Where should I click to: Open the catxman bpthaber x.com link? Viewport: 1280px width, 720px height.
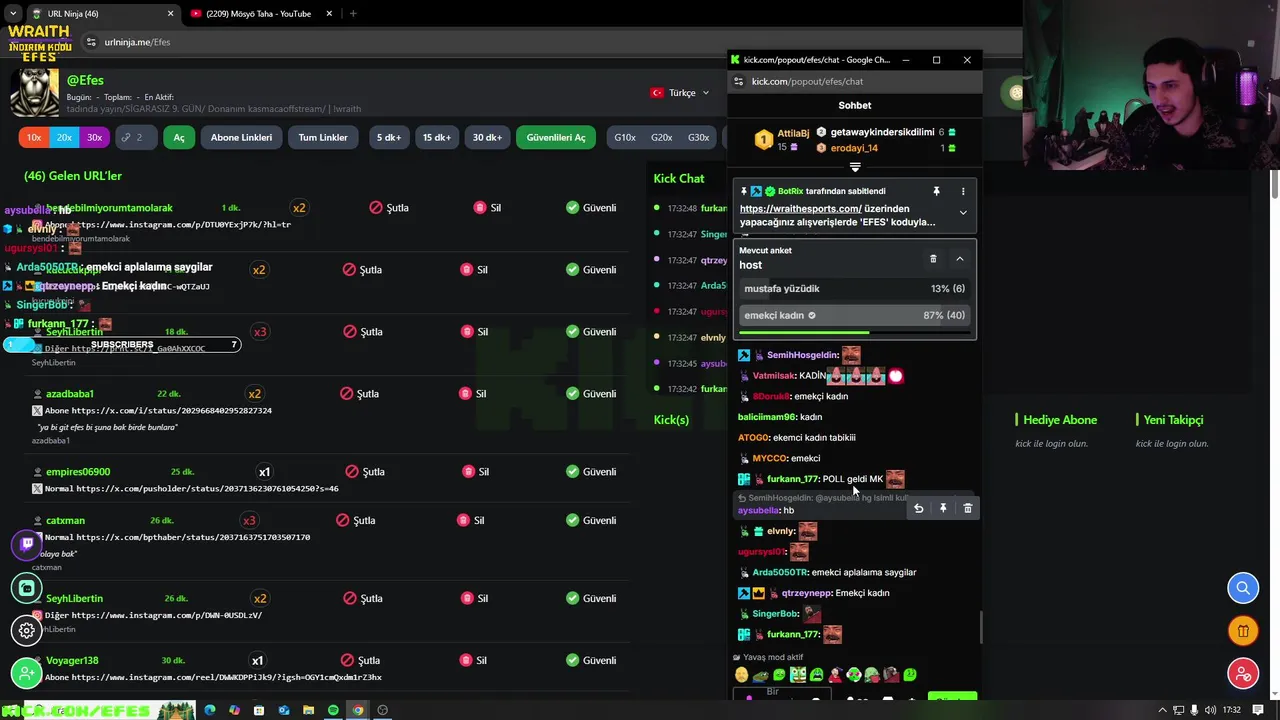tap(193, 537)
